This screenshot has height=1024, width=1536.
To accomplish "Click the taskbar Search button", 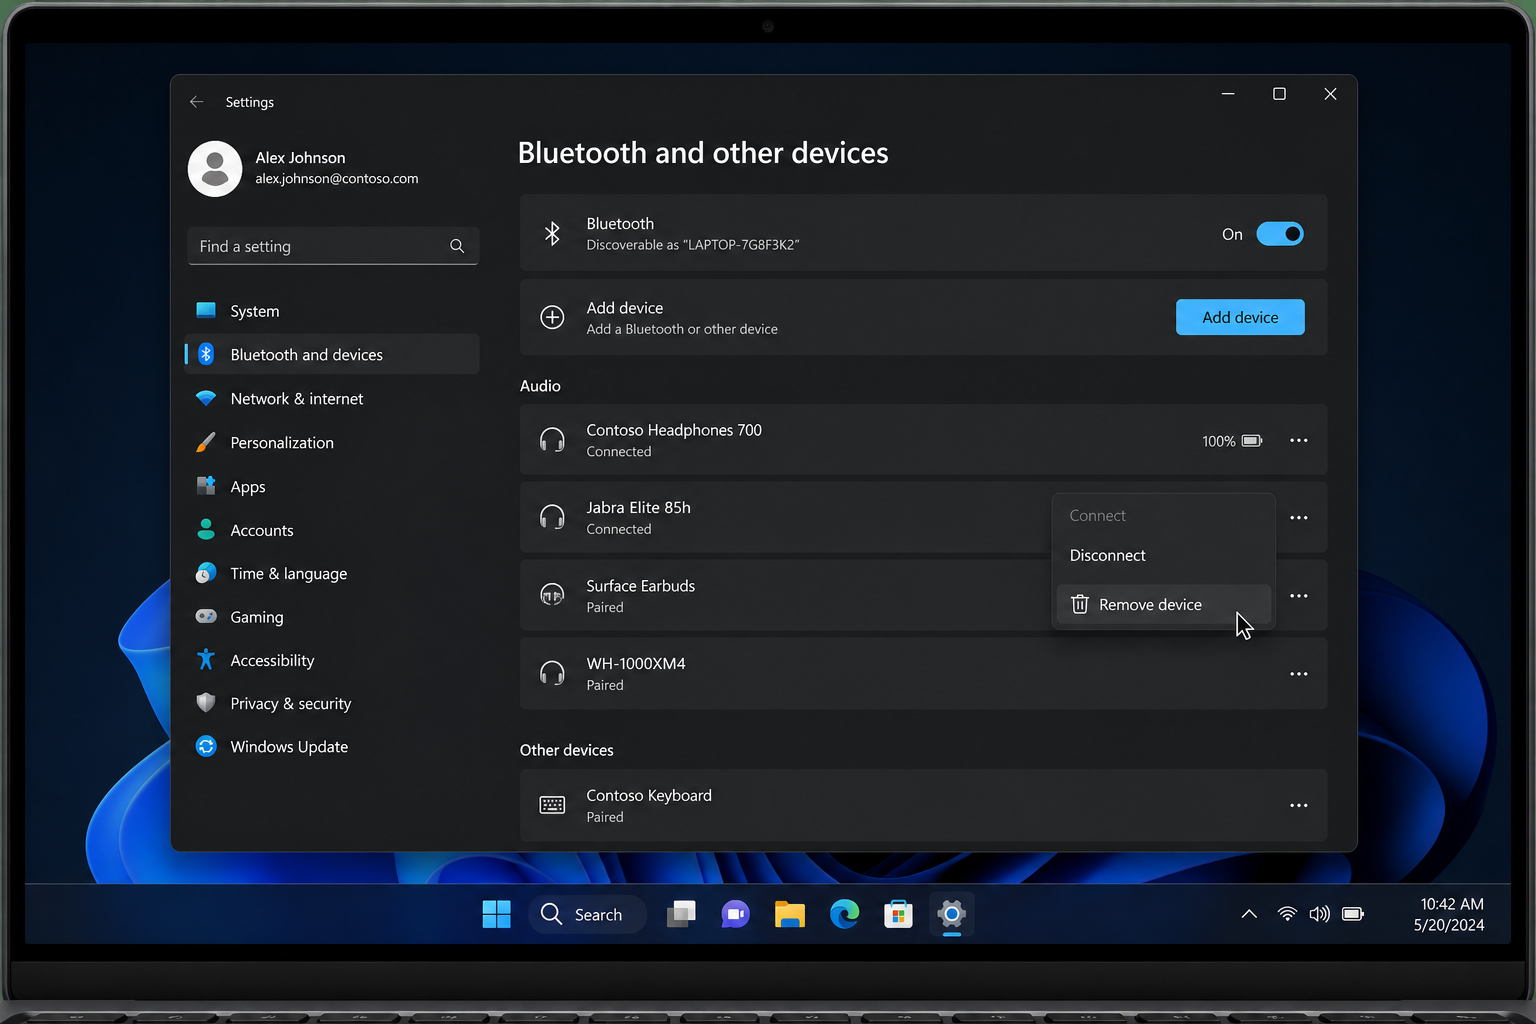I will pyautogui.click(x=587, y=914).
